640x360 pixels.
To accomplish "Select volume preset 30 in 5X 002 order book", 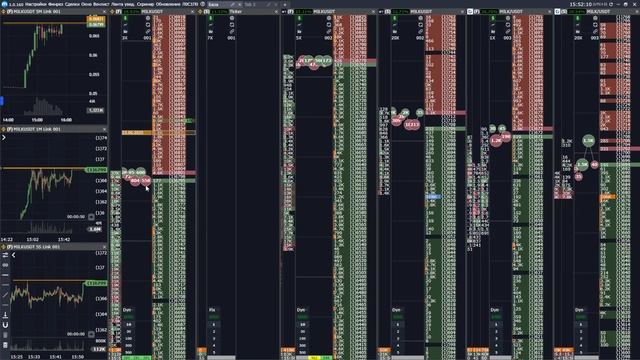I will tap(302, 331).
